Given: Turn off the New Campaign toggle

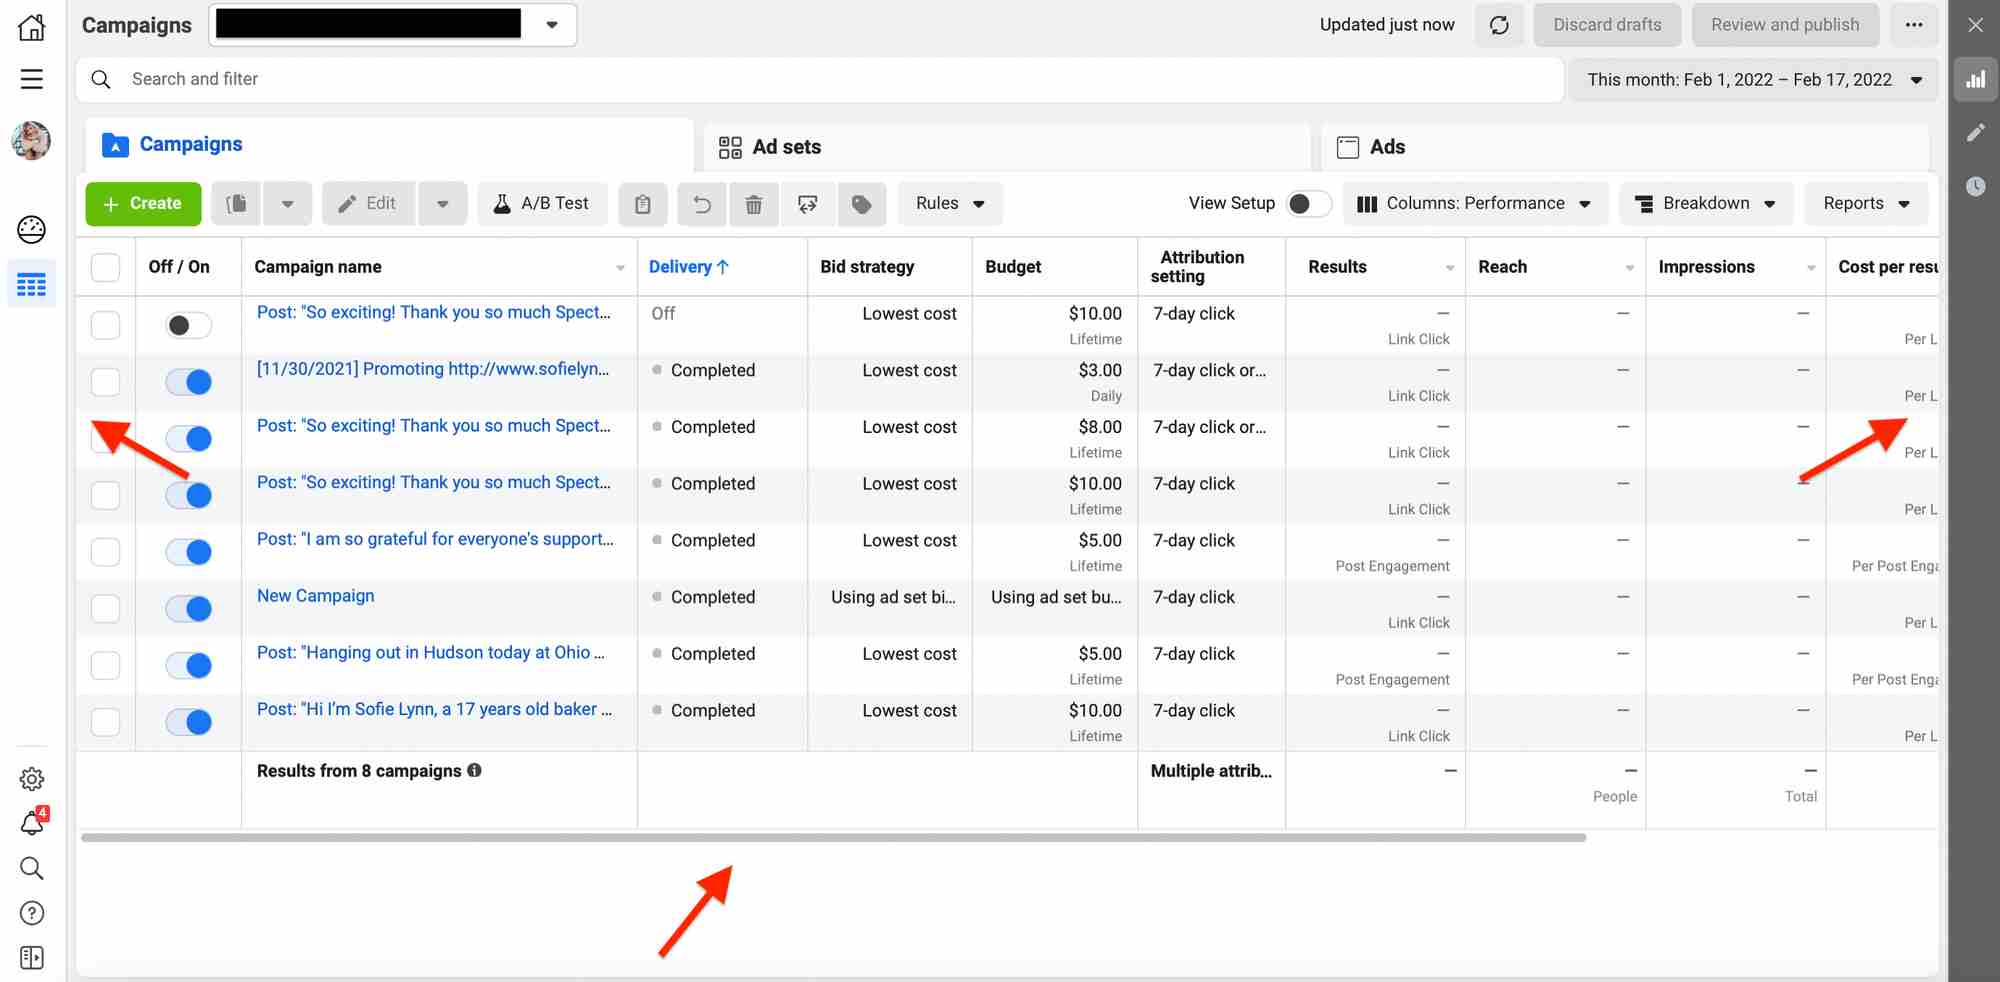Looking at the screenshot, I should click(x=188, y=608).
